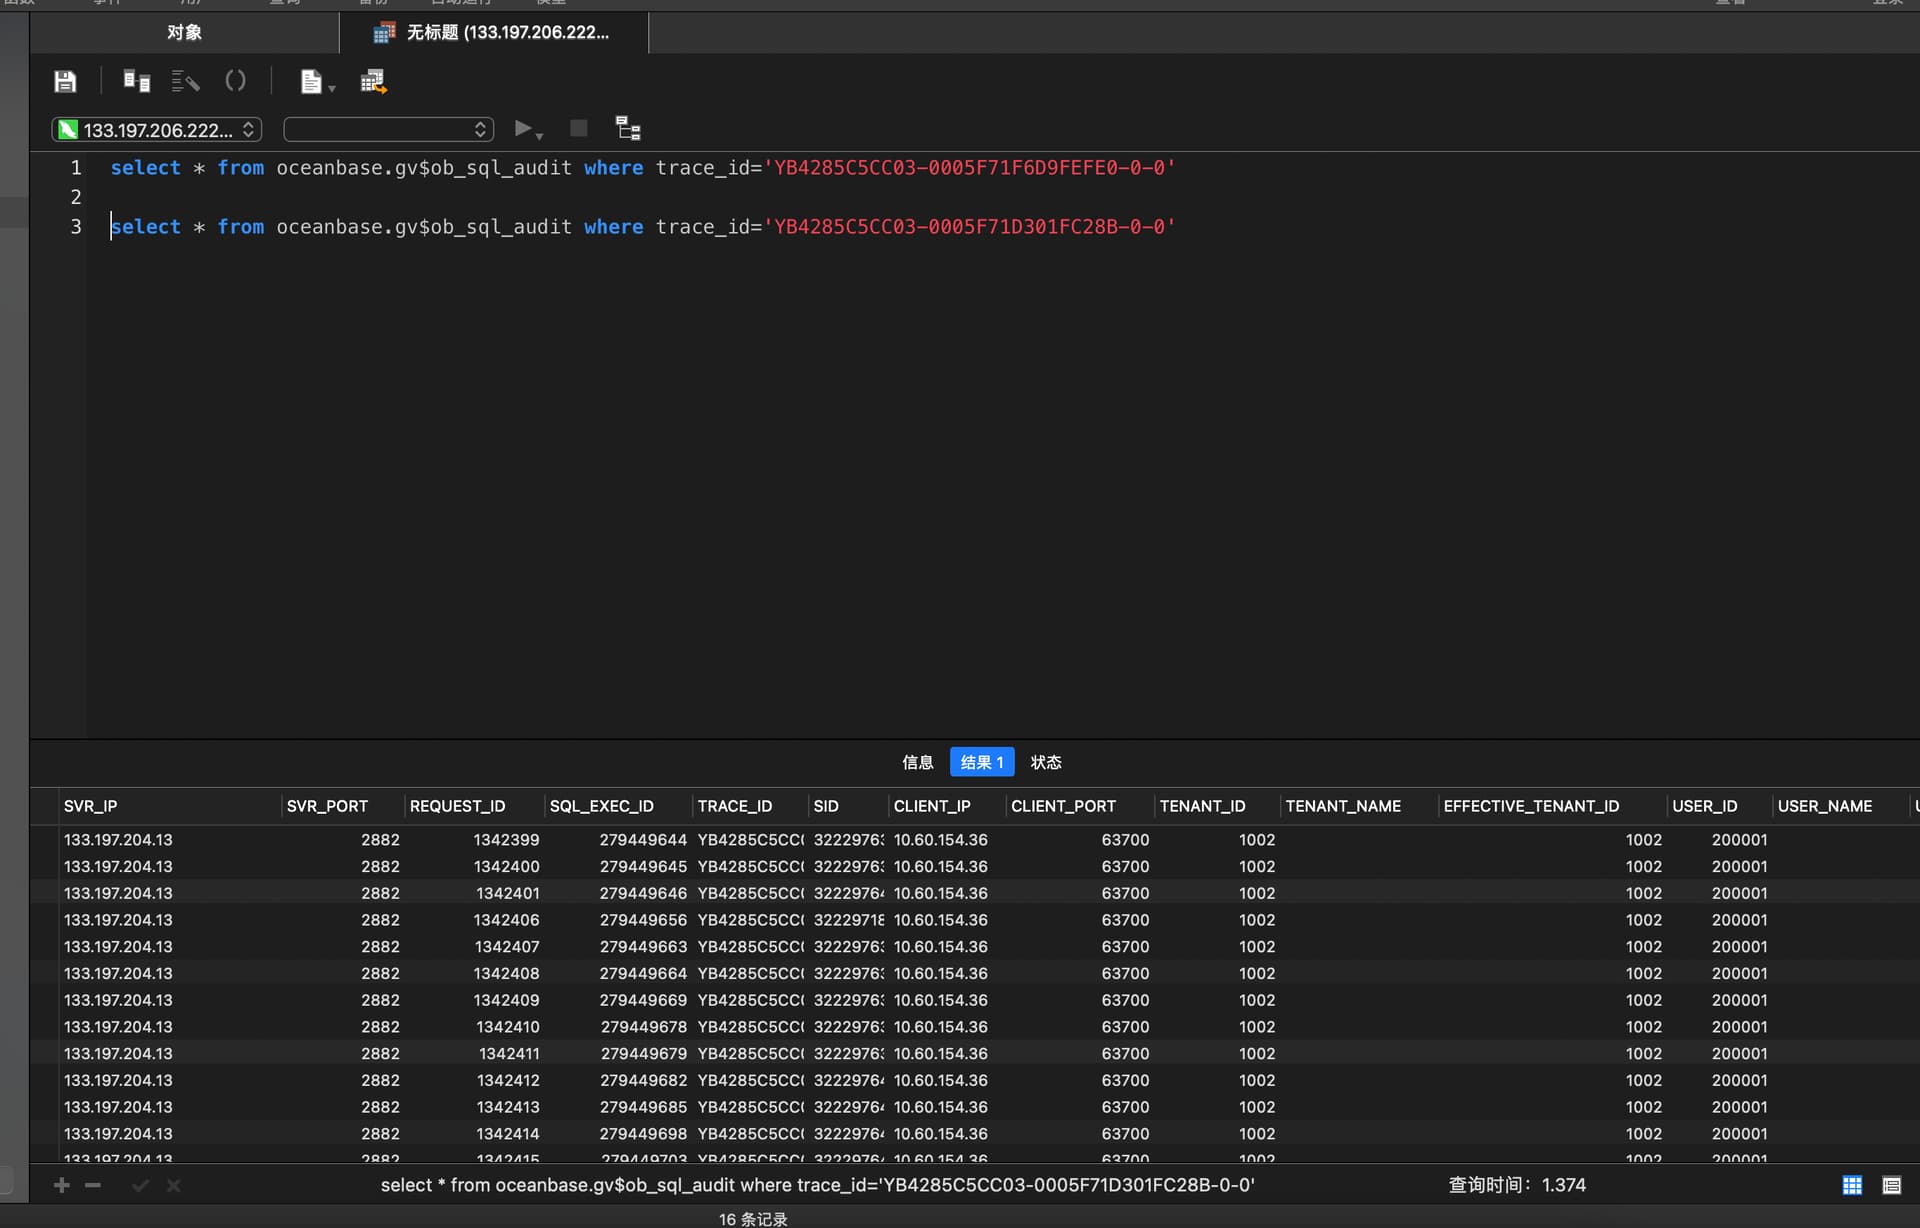Screen dimensions: 1920x1228
Task: Open the 状态 tab
Action: tap(1046, 762)
